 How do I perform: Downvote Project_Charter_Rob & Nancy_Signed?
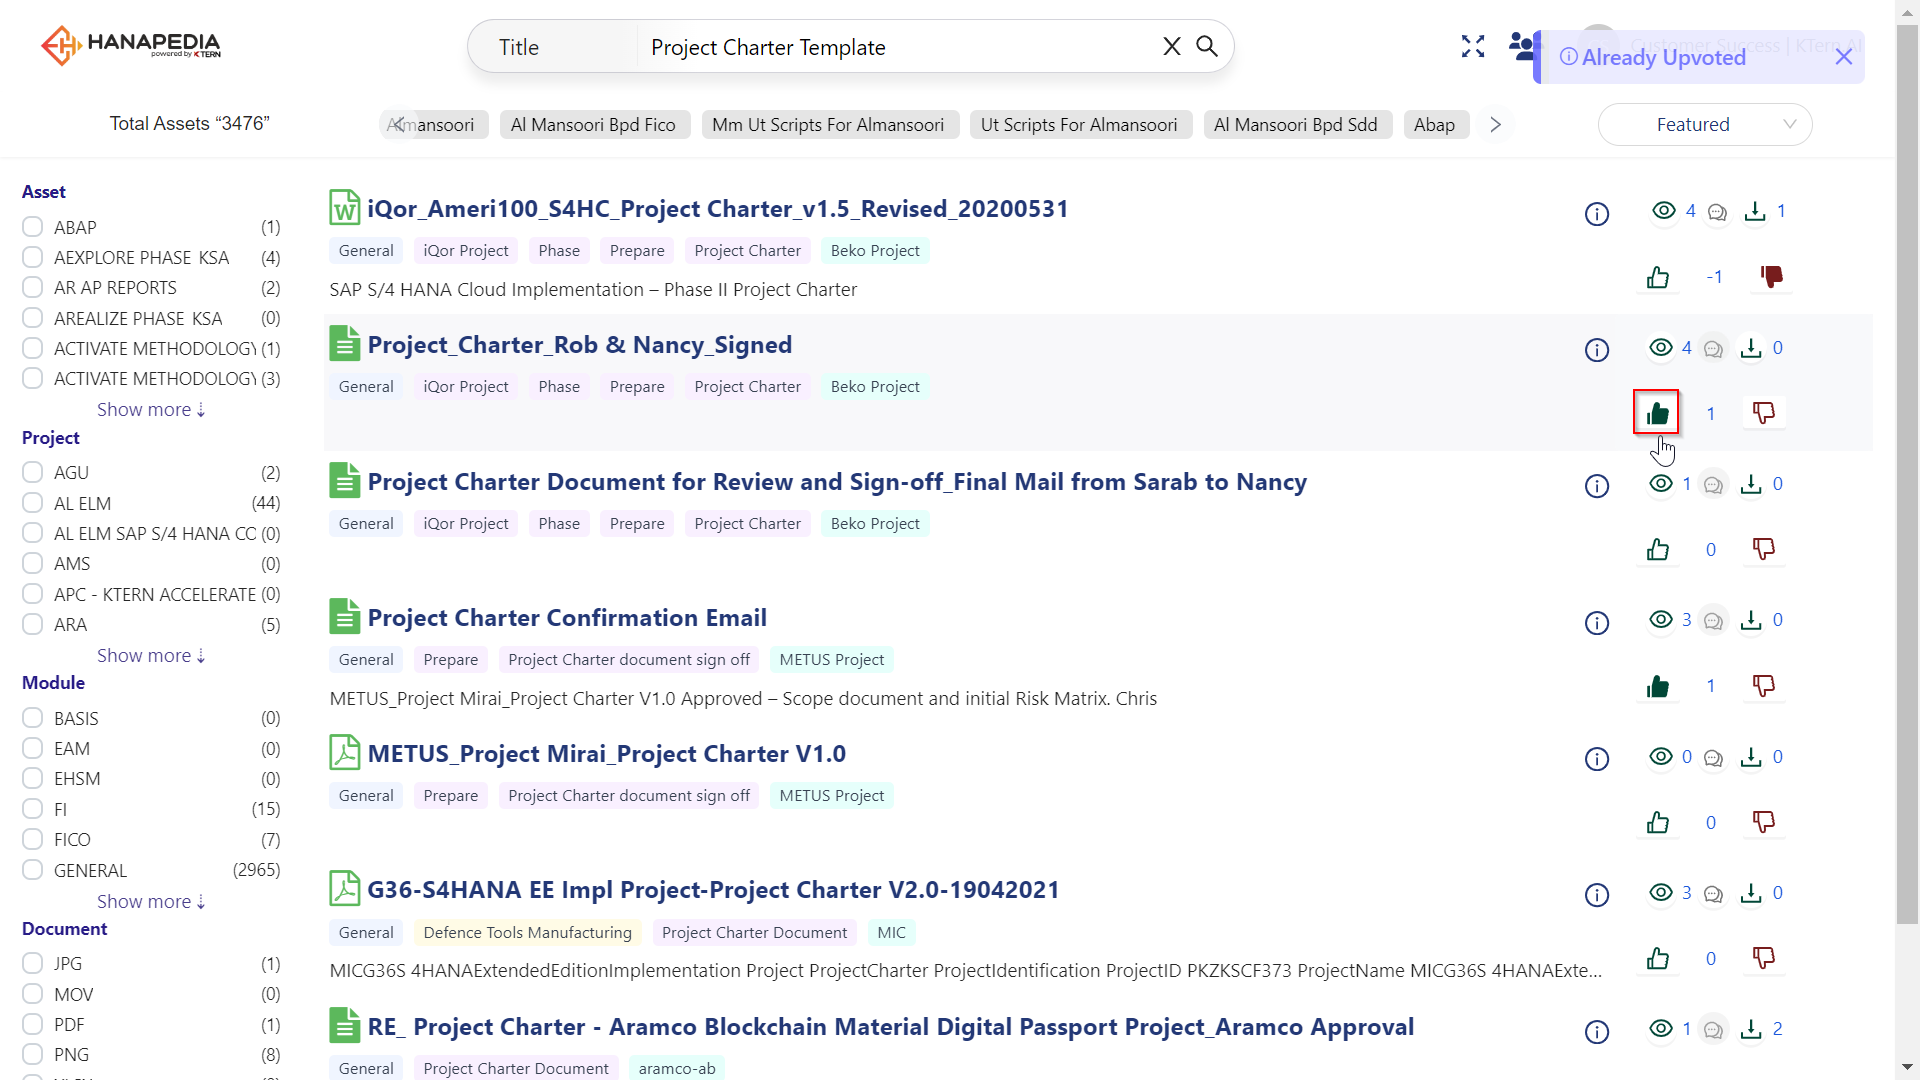1764,413
